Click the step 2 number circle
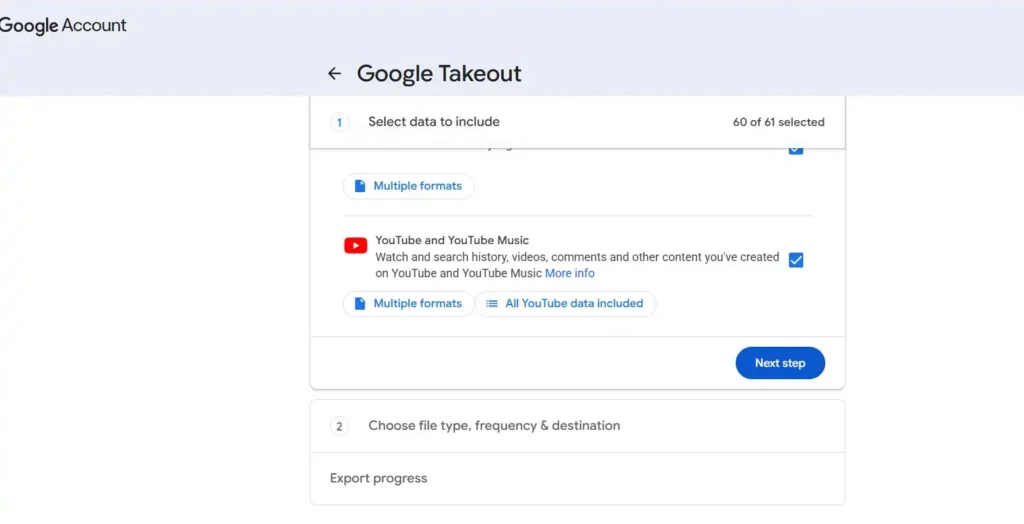Screen dimensions: 1024x524 339,426
